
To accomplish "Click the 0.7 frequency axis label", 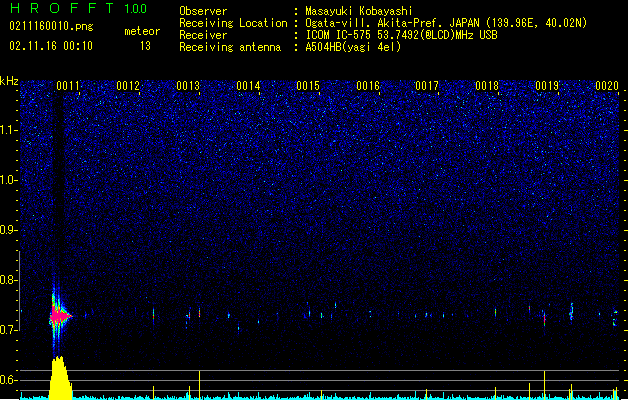I will pos(8,330).
